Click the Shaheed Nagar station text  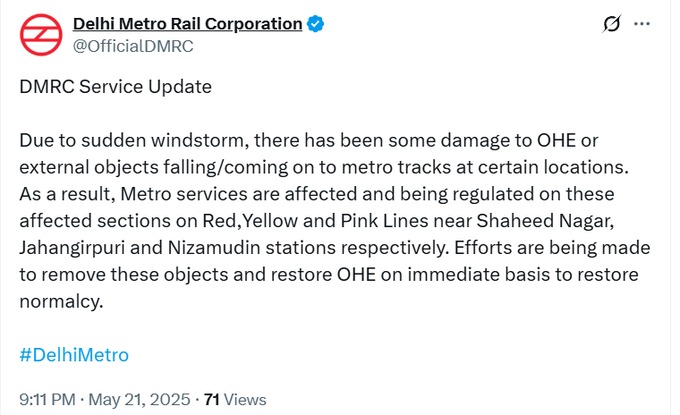click(545, 221)
